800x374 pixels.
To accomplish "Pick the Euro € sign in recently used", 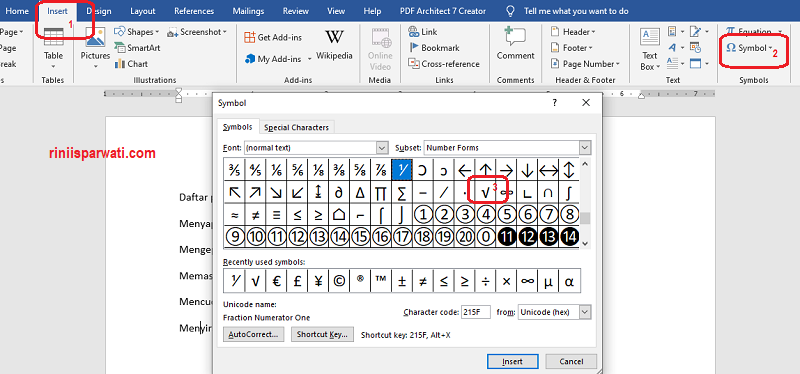I will 276,281.
